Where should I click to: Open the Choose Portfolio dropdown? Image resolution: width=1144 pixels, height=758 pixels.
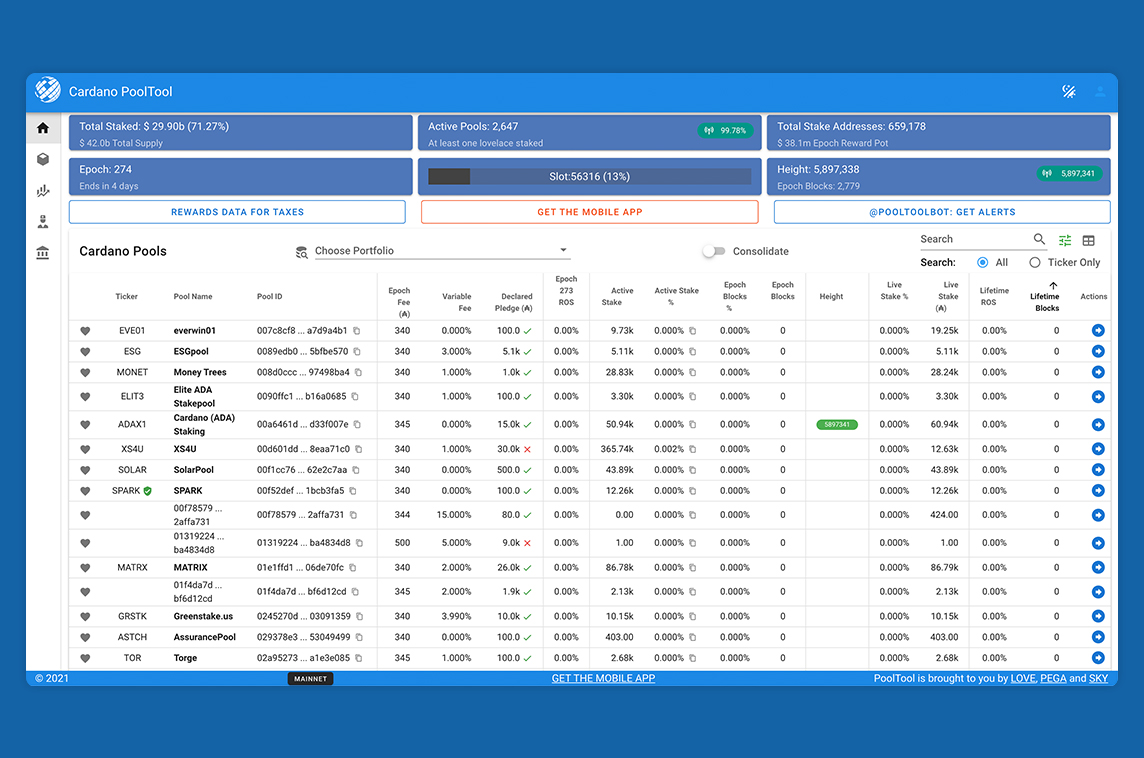click(x=441, y=251)
